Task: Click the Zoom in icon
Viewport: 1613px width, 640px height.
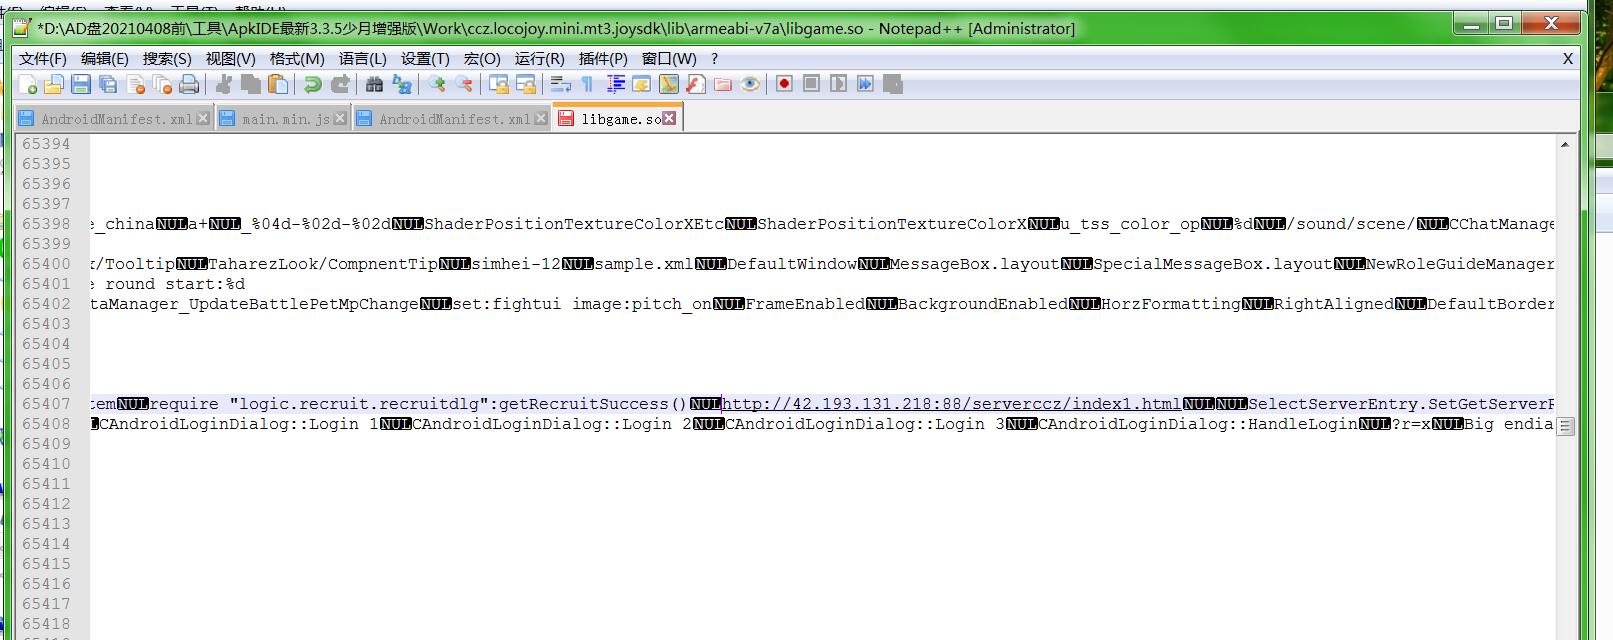Action: tap(437, 85)
